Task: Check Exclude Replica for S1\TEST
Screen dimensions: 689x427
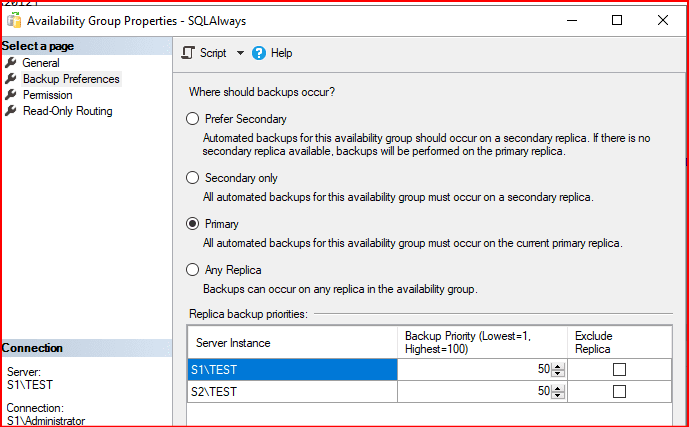Action: tap(619, 369)
